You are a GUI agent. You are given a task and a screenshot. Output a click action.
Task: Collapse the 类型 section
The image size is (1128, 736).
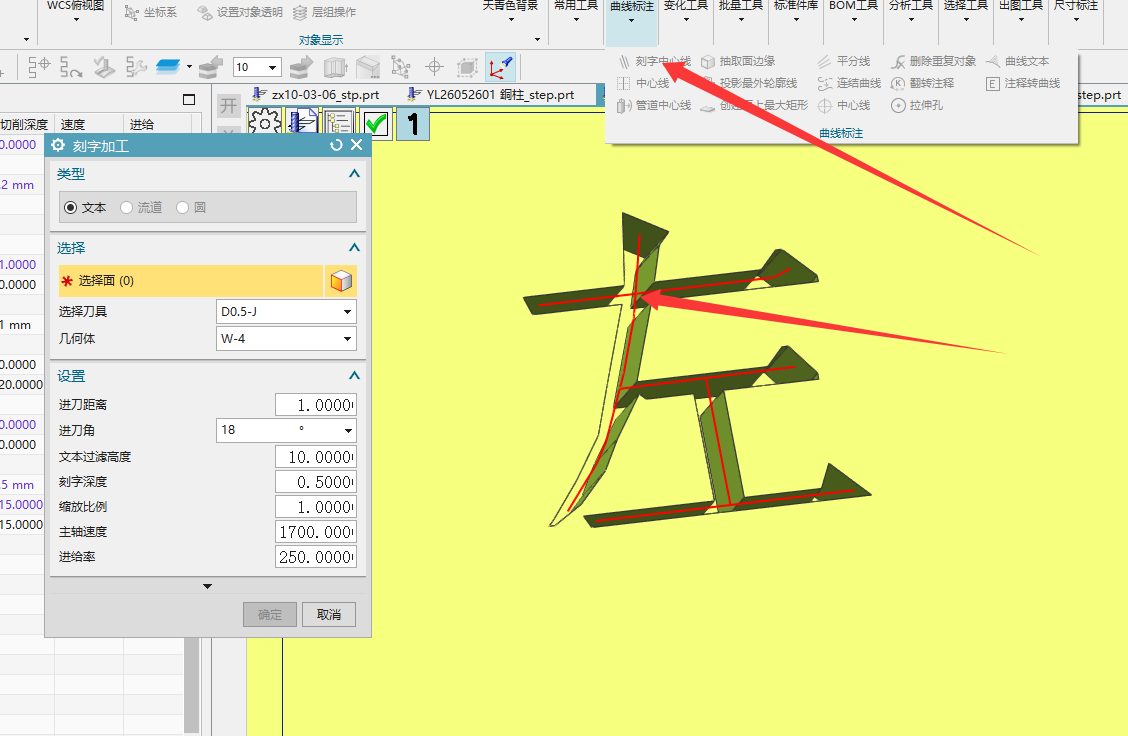point(354,173)
